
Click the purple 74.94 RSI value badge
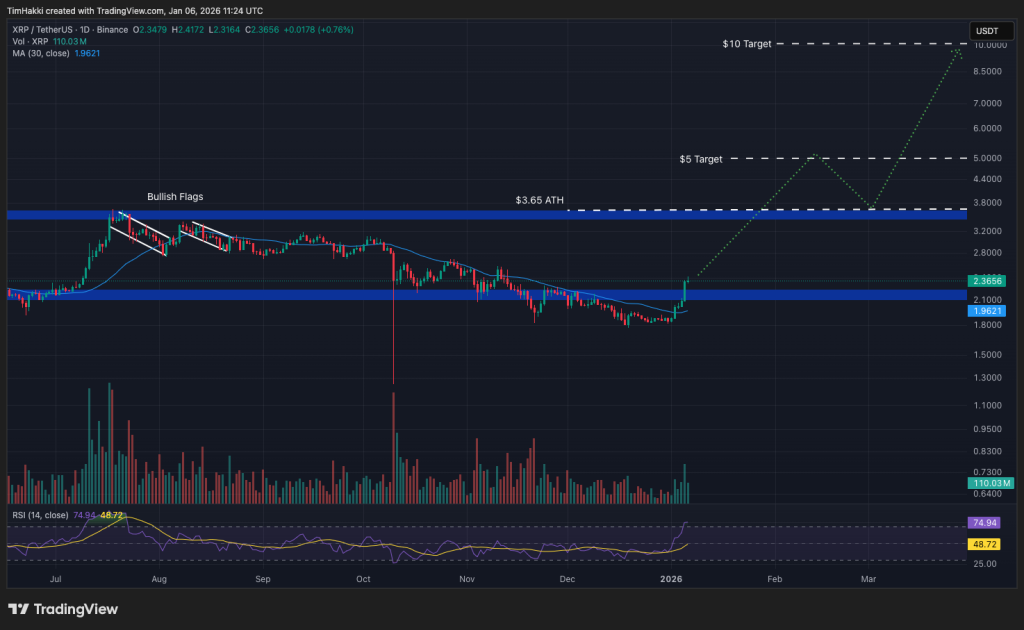tap(986, 522)
